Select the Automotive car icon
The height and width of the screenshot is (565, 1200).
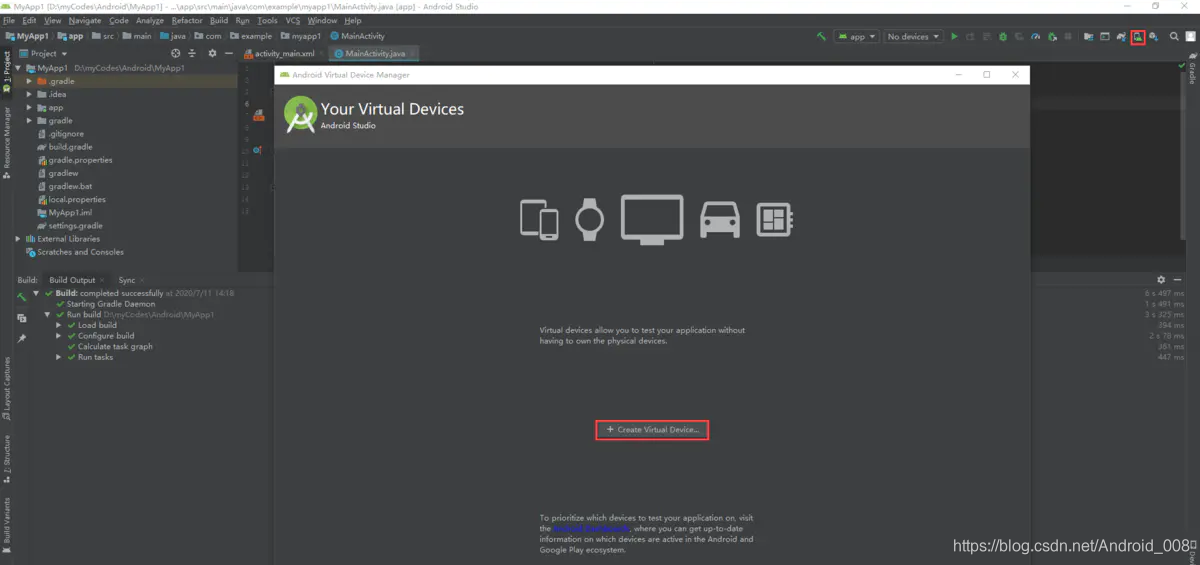point(720,219)
